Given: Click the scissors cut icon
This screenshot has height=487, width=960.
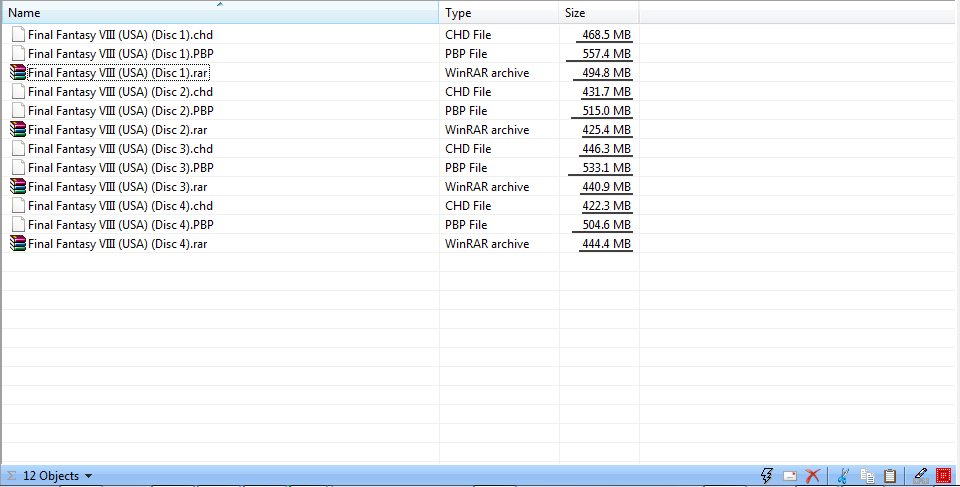Looking at the screenshot, I should point(844,476).
